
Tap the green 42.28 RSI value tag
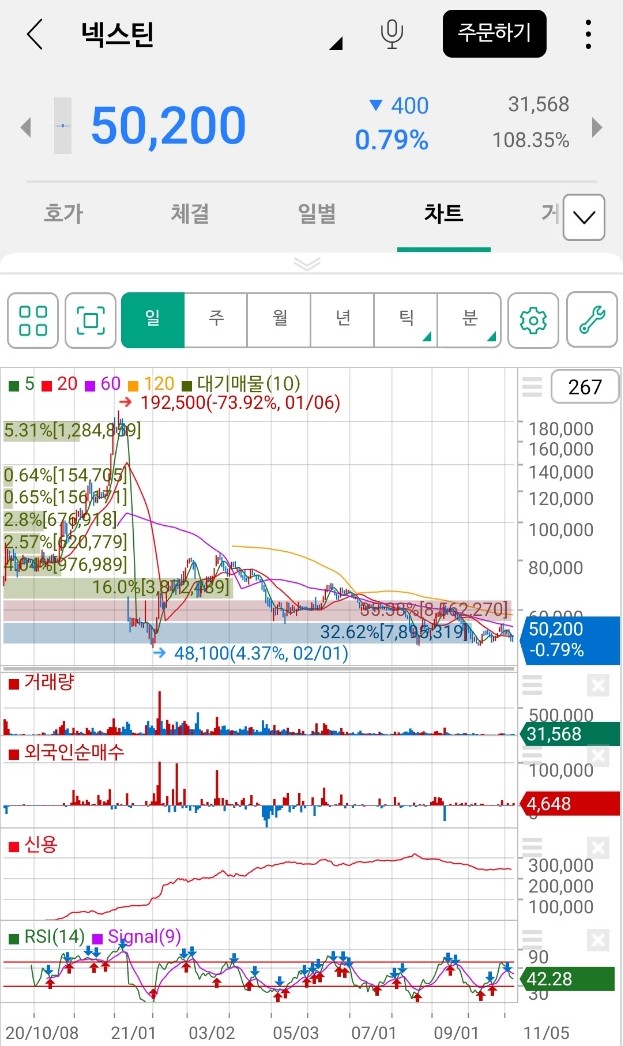pyautogui.click(x=568, y=979)
